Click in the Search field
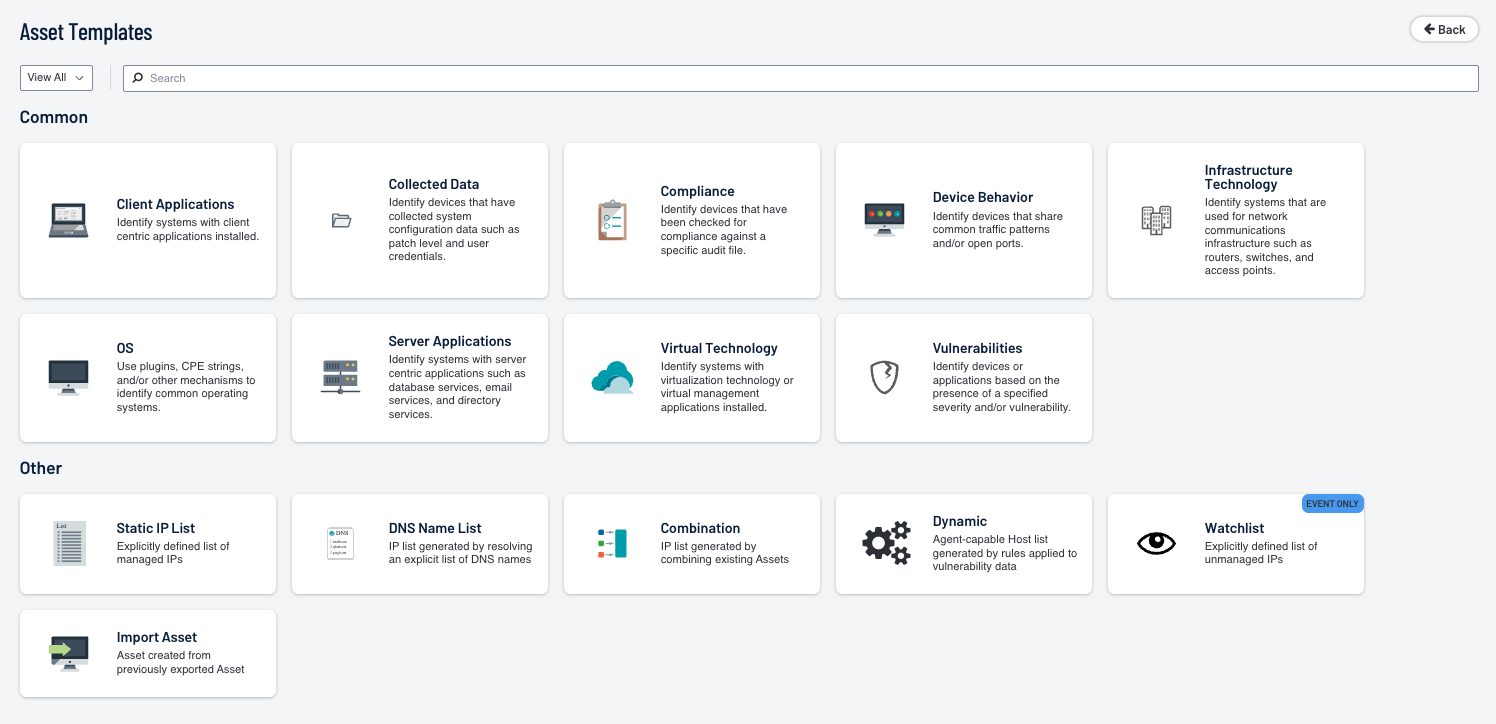Viewport: 1496px width, 724px height. pyautogui.click(x=800, y=78)
